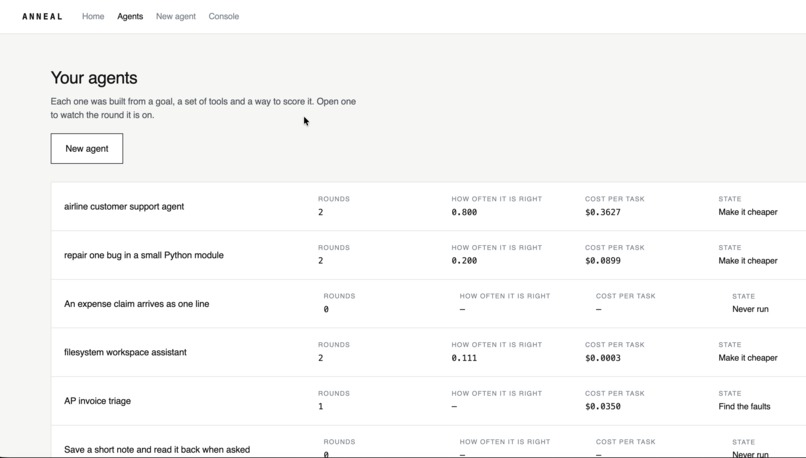Open New agent in top navigation

[176, 16]
